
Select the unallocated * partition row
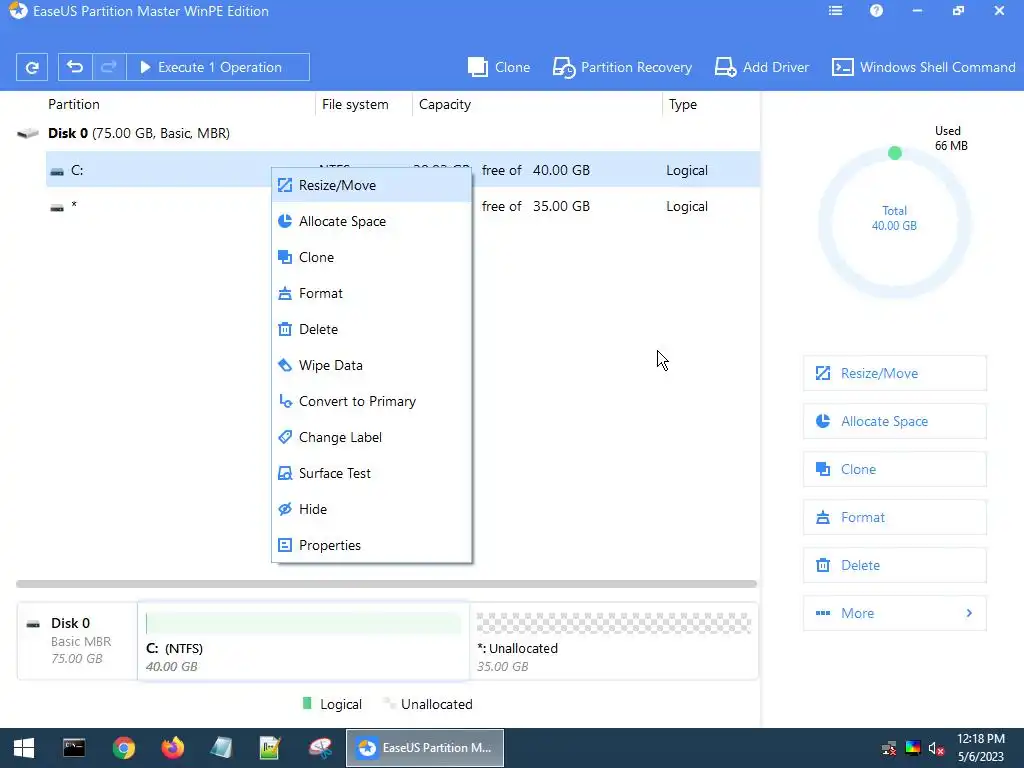(403, 206)
